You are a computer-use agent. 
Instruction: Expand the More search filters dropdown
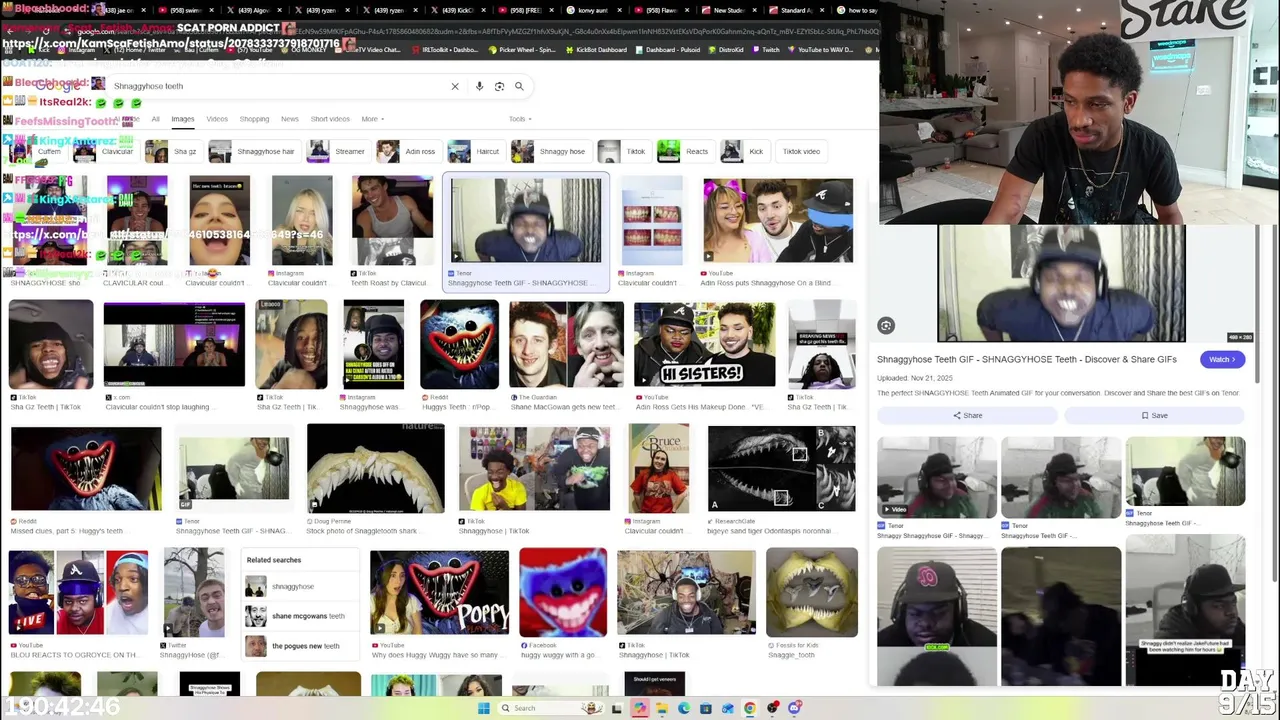pyautogui.click(x=372, y=119)
